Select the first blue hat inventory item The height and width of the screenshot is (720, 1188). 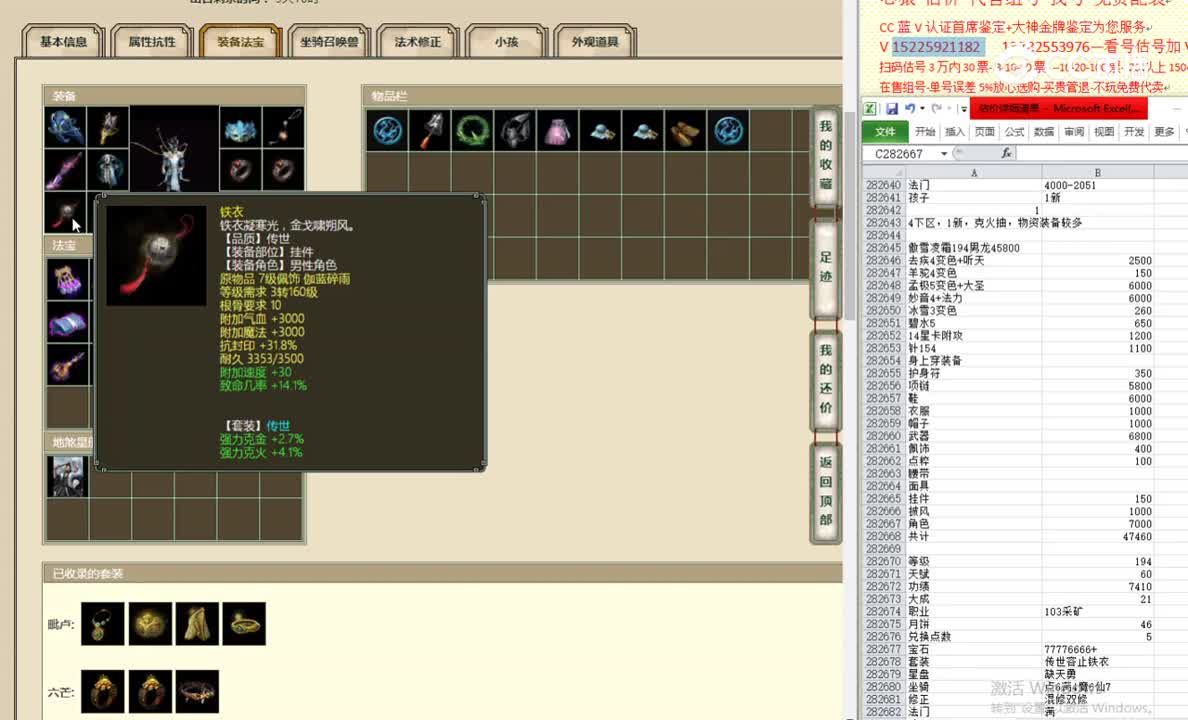(601, 130)
